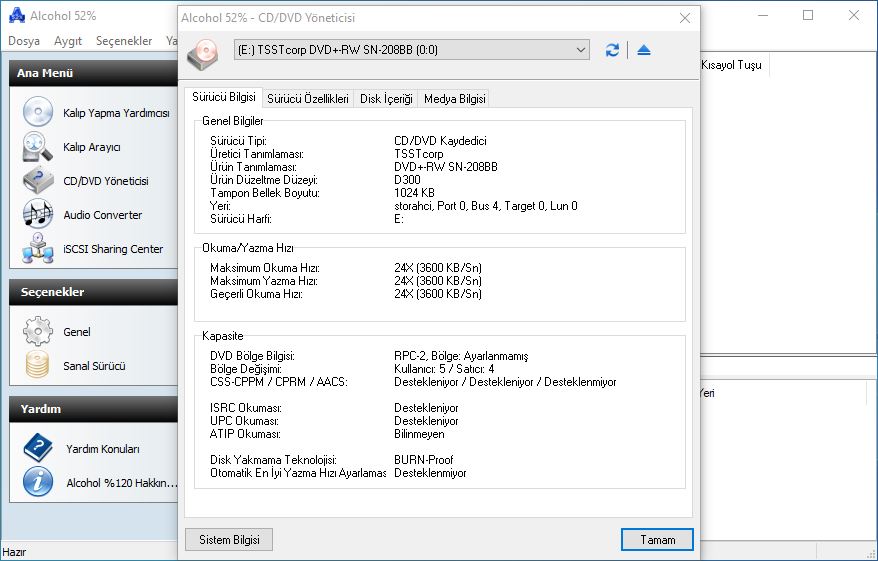Click 'CD/DVD Kaydedici' drive type value
Screen dimensions: 878x561
coord(440,141)
